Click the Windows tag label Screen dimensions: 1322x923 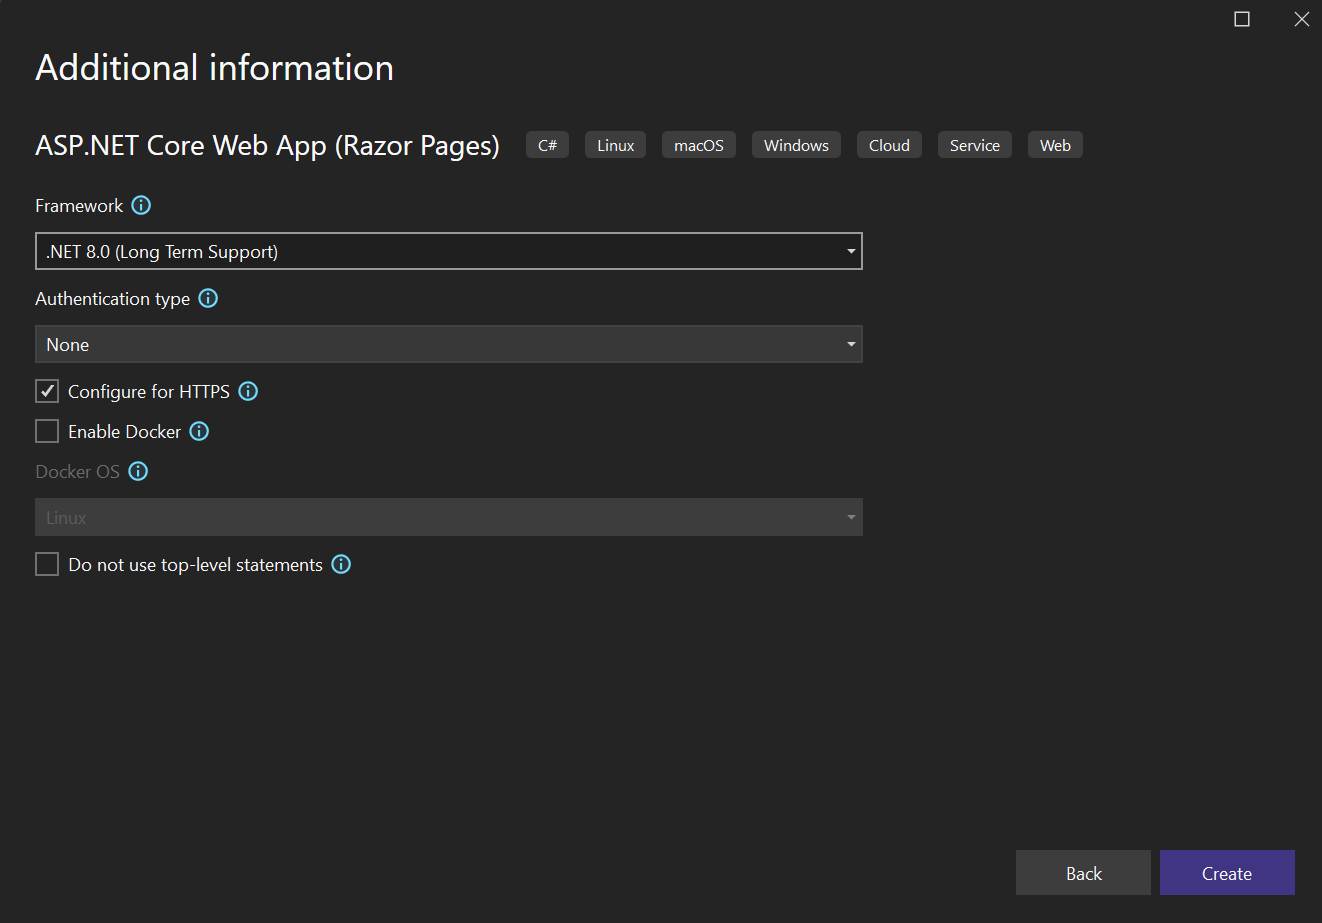796,145
